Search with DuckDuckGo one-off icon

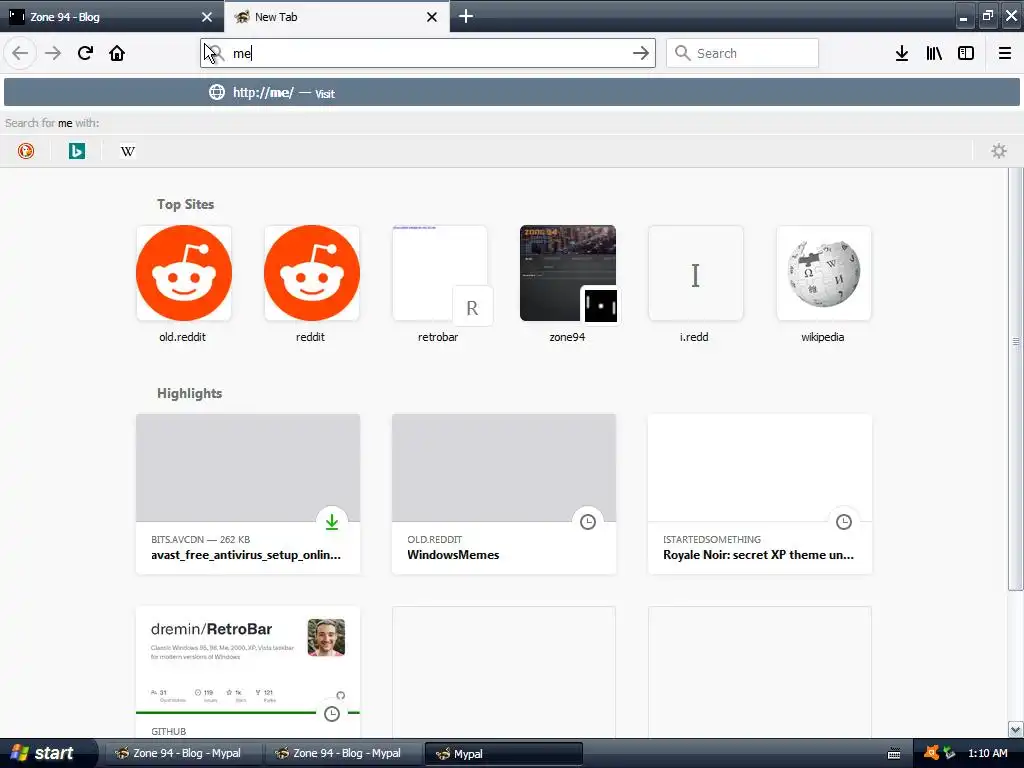pyautogui.click(x=25, y=151)
